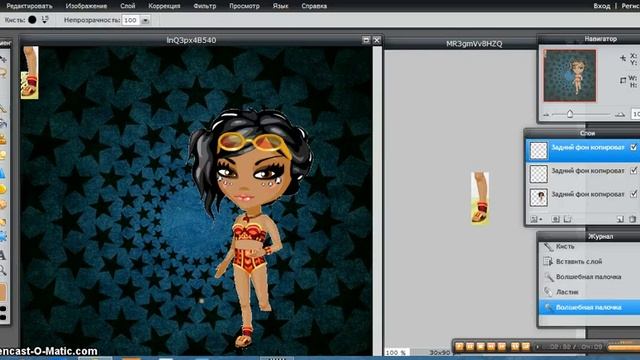640x360 pixels.
Task: Activate the MR3gmVv8HZQ document window title
Action: coord(474,44)
